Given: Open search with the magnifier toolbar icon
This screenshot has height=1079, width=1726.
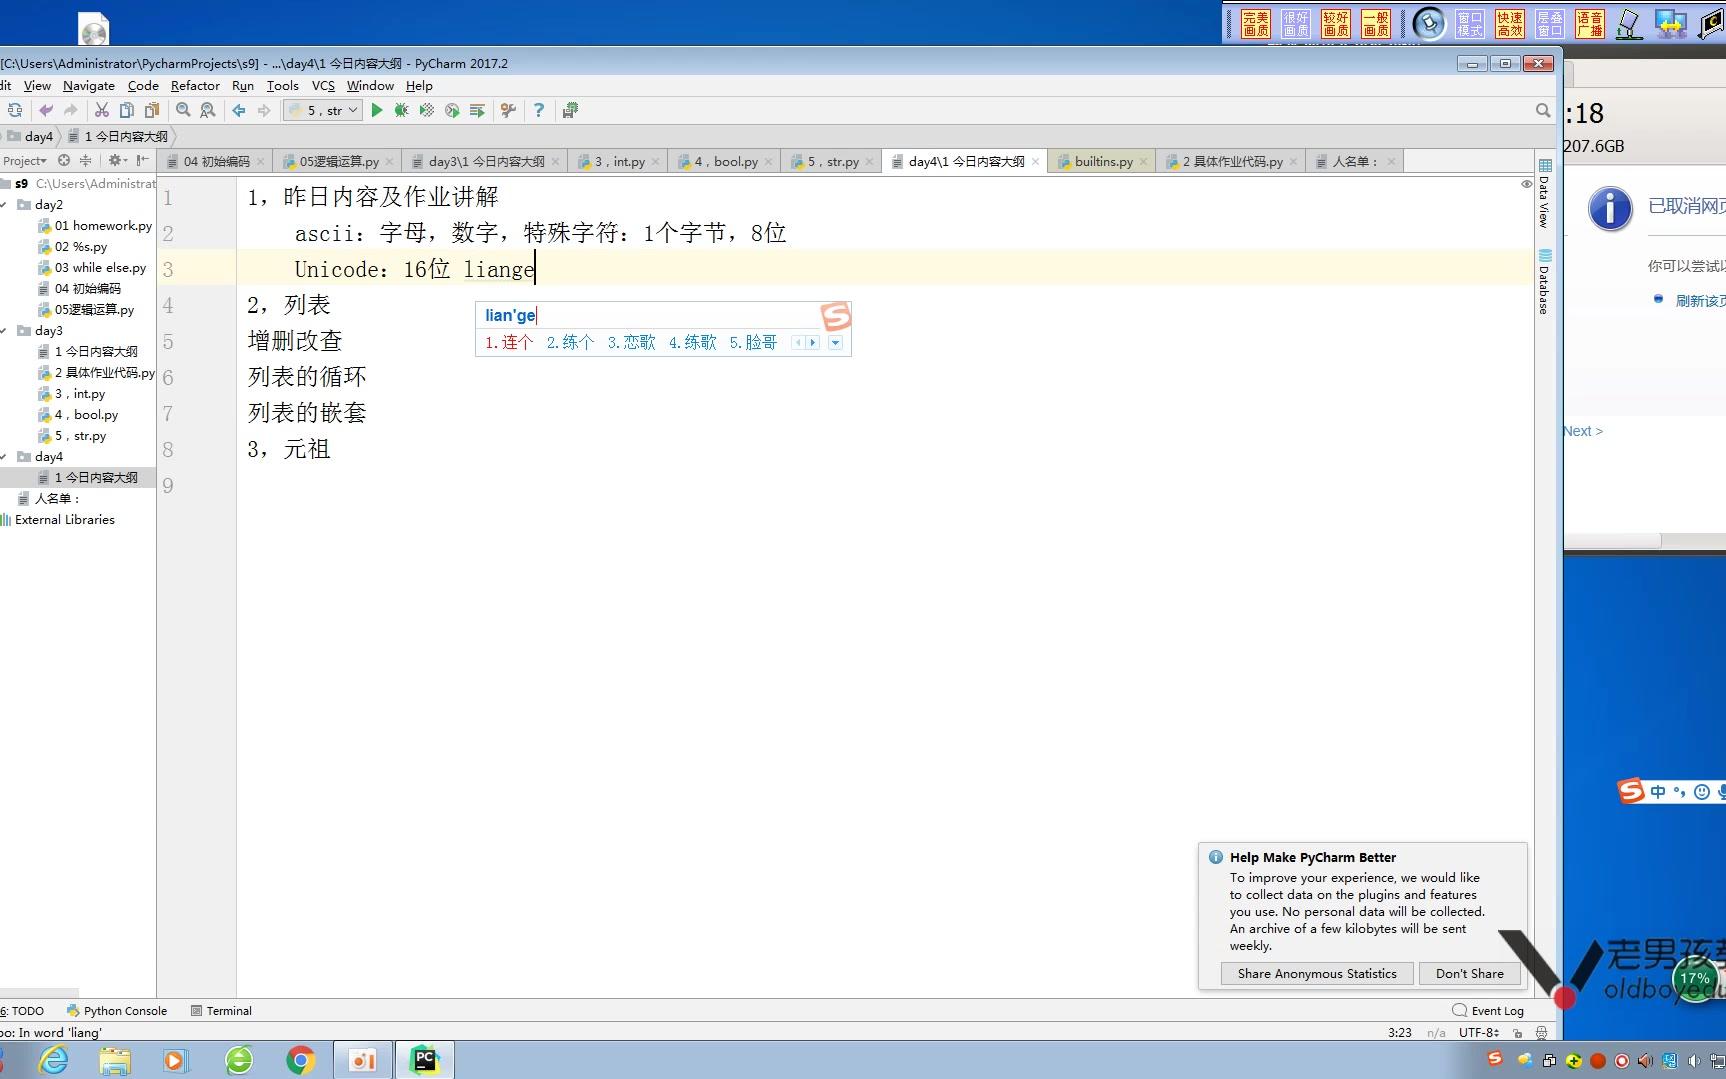Looking at the screenshot, I should [183, 110].
